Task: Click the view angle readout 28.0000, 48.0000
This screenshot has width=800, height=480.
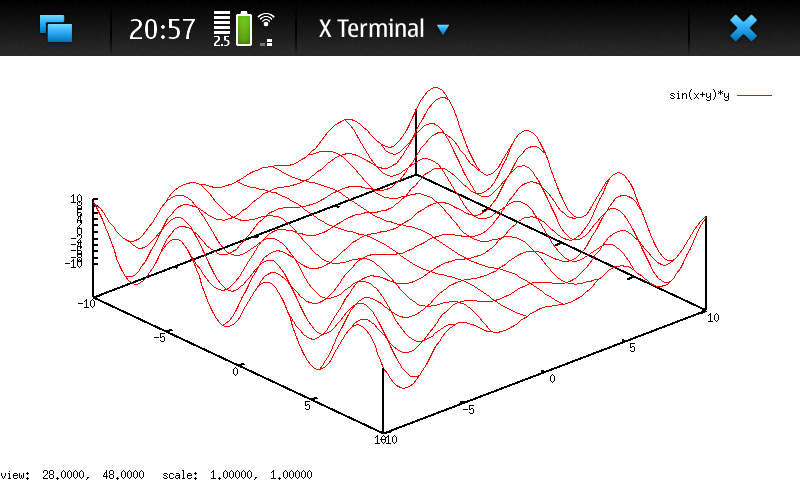Action: click(x=93, y=474)
